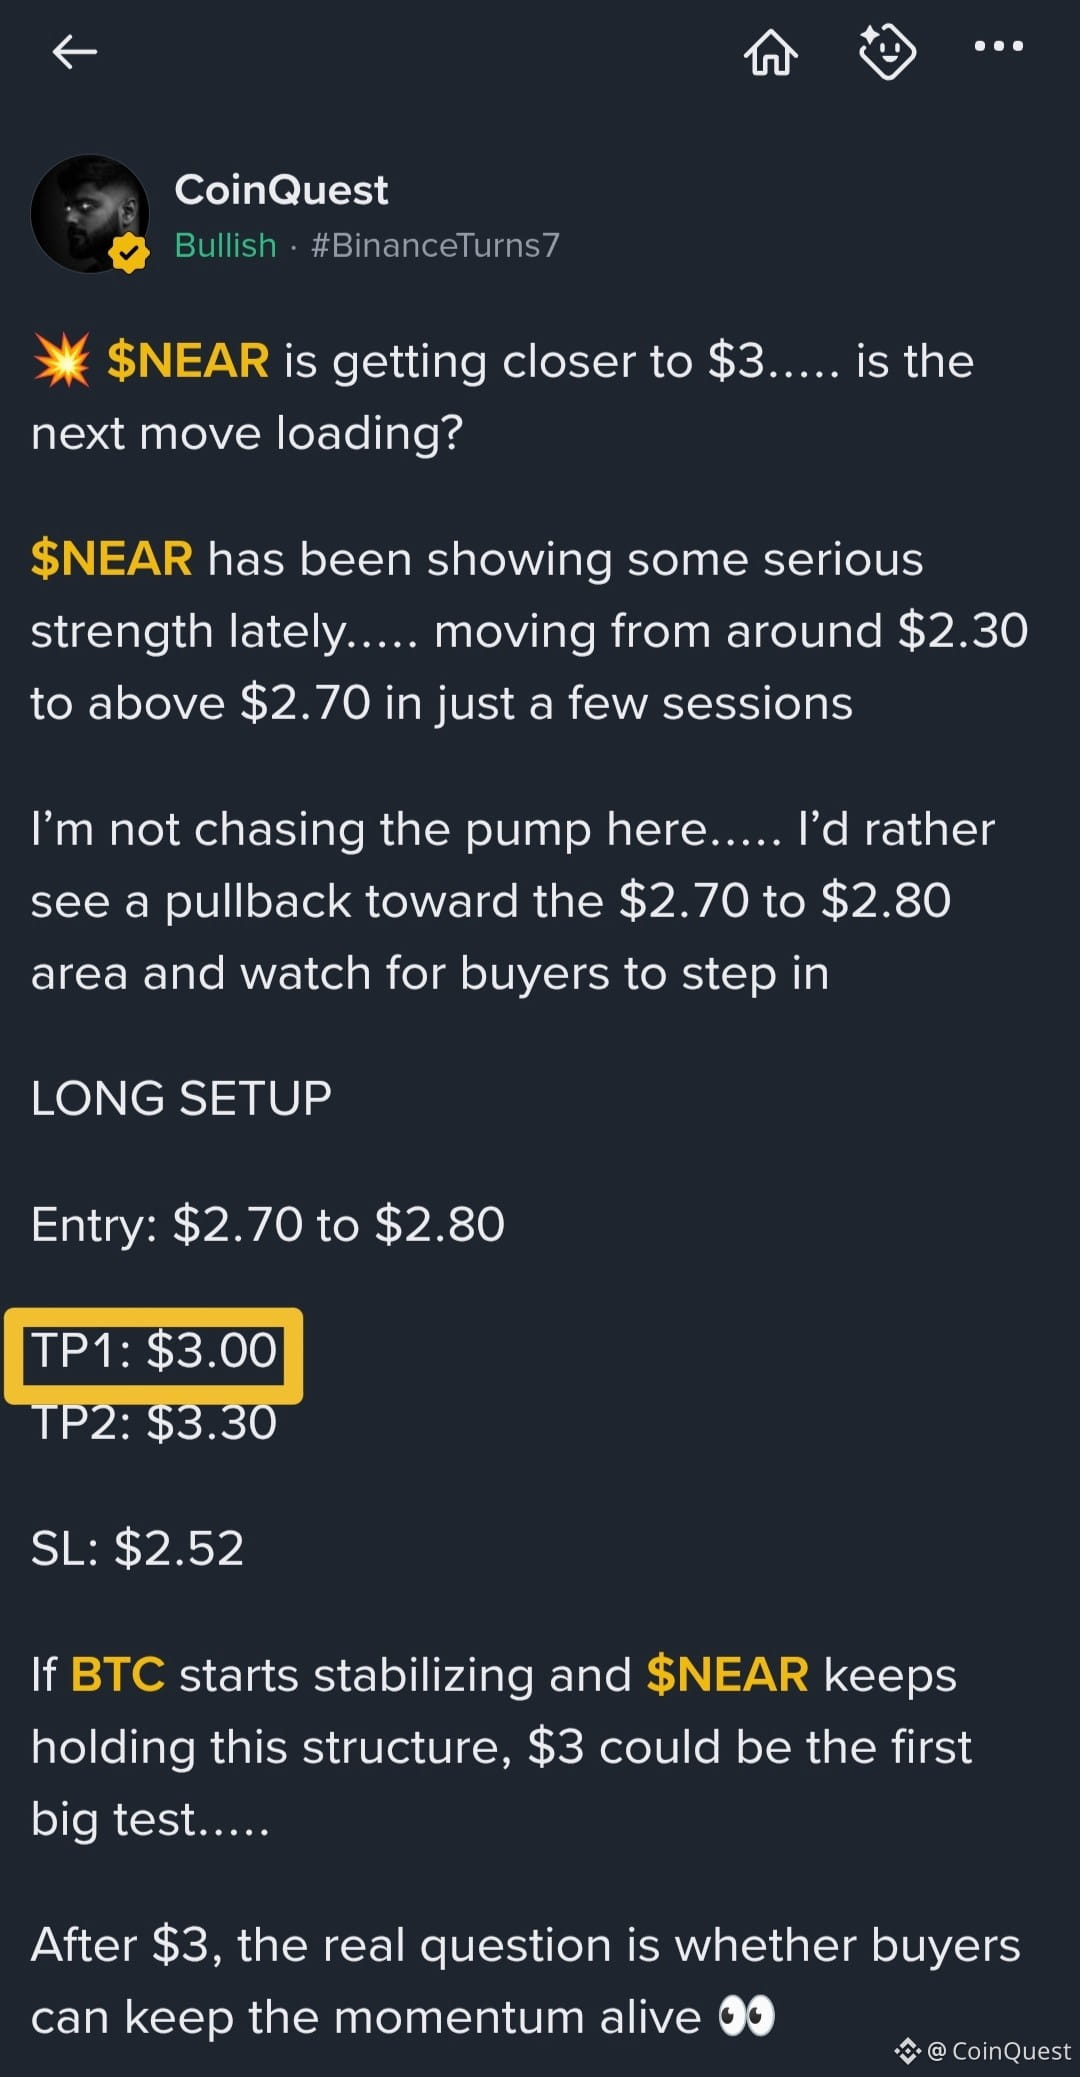The width and height of the screenshot is (1080, 2077).
Task: Tap the smiley AI assistant icon
Action: pos(887,51)
